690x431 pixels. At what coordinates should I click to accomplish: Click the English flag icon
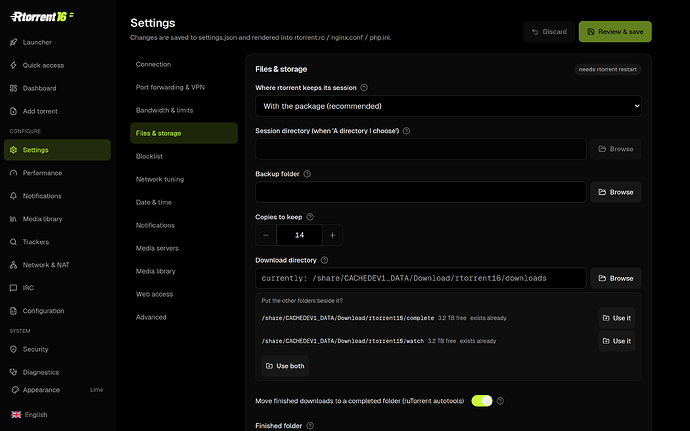16,415
